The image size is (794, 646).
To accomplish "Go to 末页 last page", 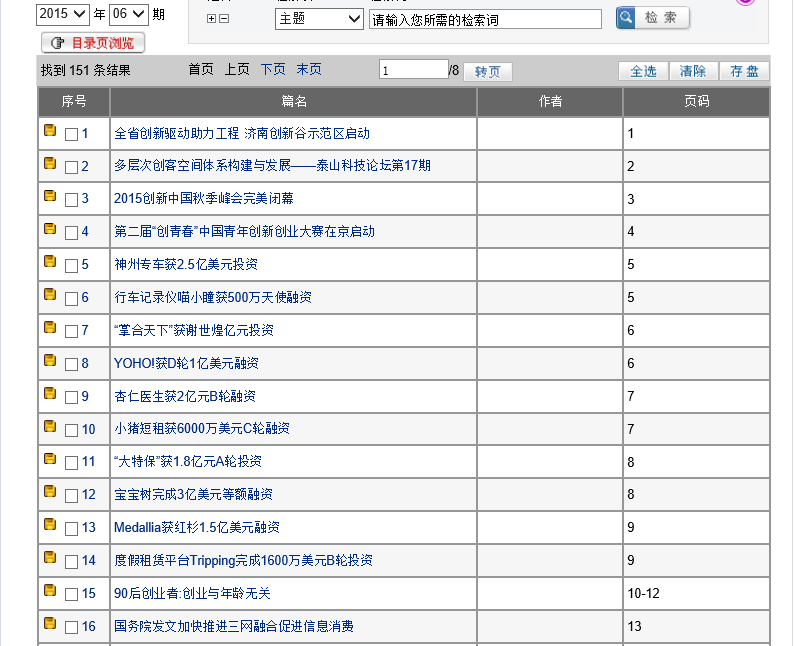I will 309,69.
